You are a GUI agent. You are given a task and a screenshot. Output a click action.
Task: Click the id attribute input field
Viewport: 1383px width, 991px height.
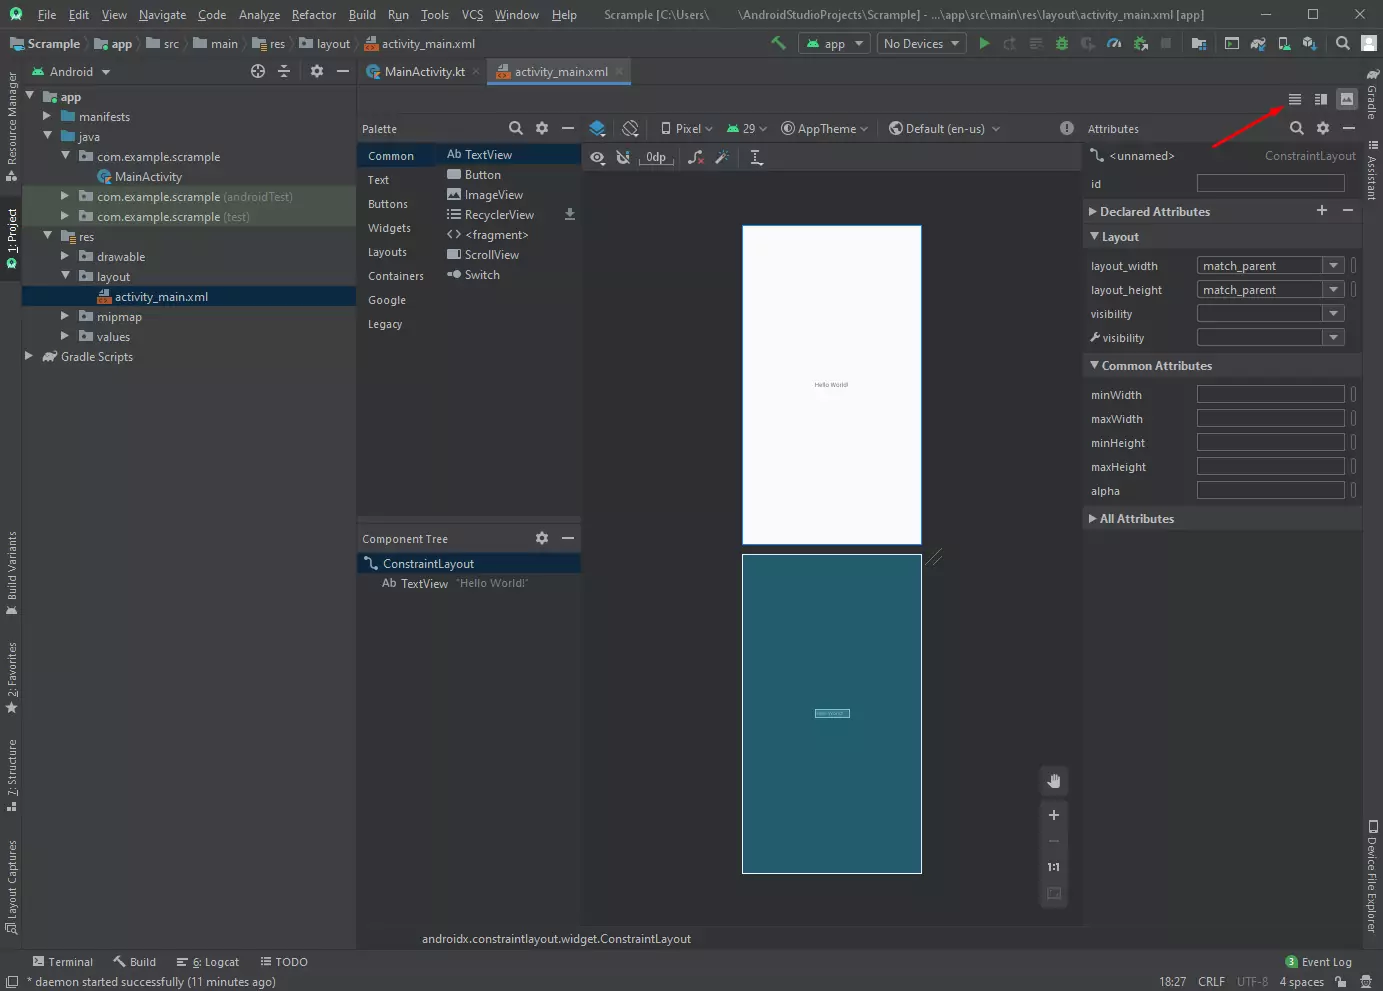(1270, 183)
